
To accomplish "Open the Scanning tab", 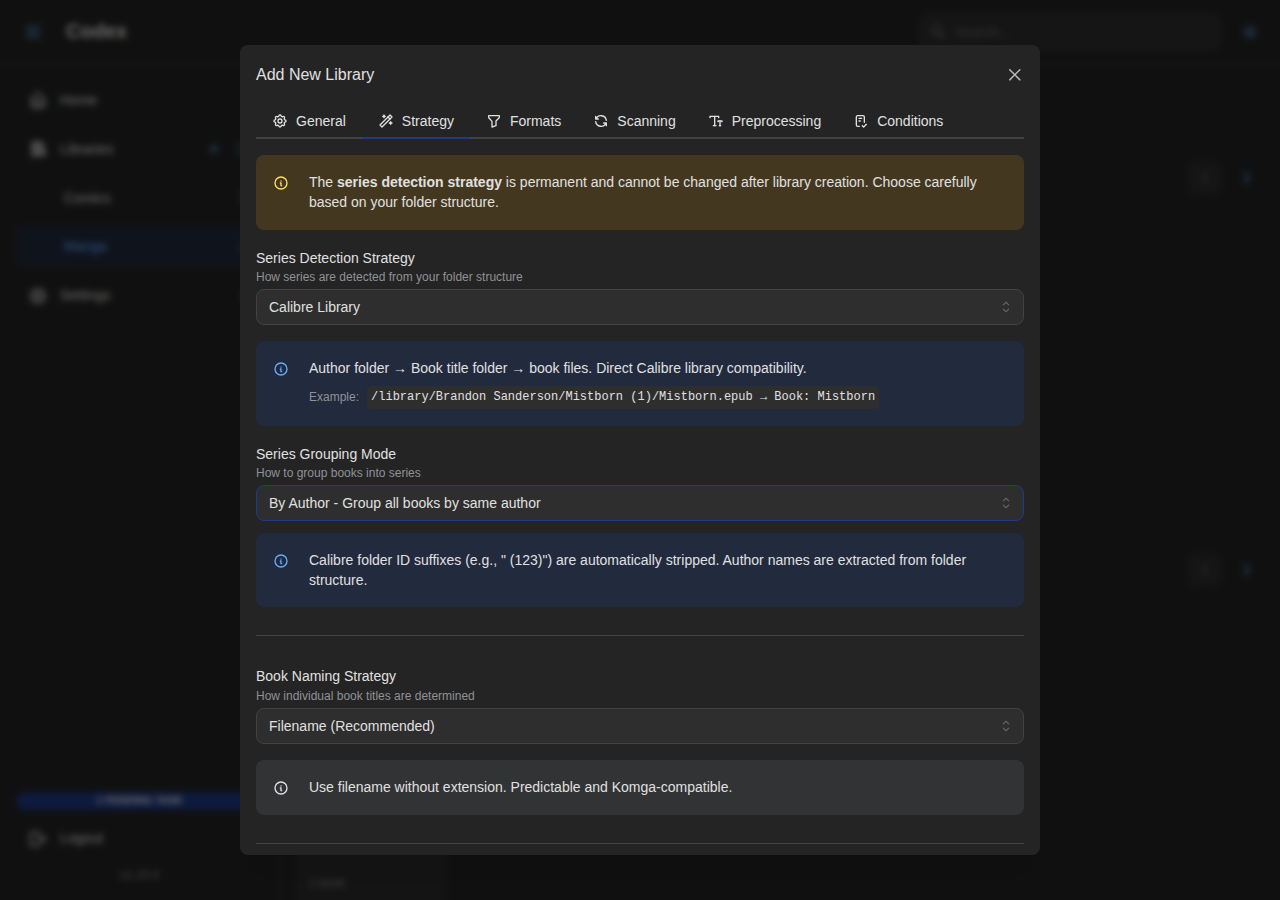I will coord(634,121).
